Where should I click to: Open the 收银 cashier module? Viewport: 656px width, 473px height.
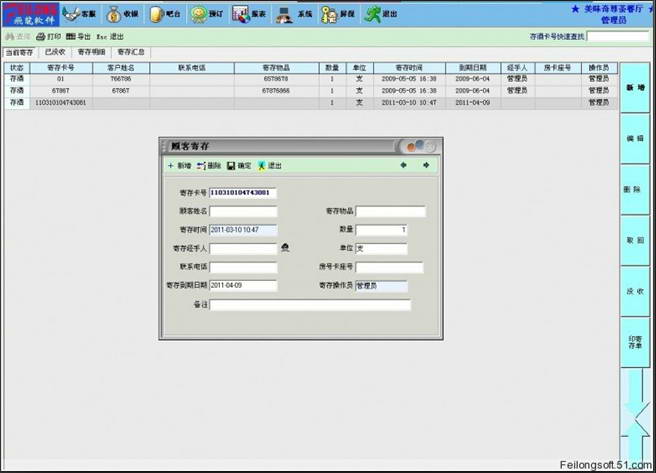(122, 14)
